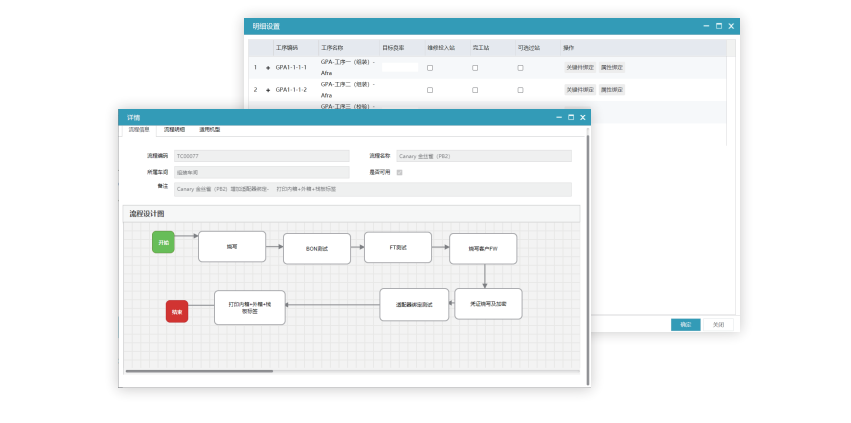Screen dimensions: 851x423
Task: Select the 烧写客户FW flow node
Action: 483,249
